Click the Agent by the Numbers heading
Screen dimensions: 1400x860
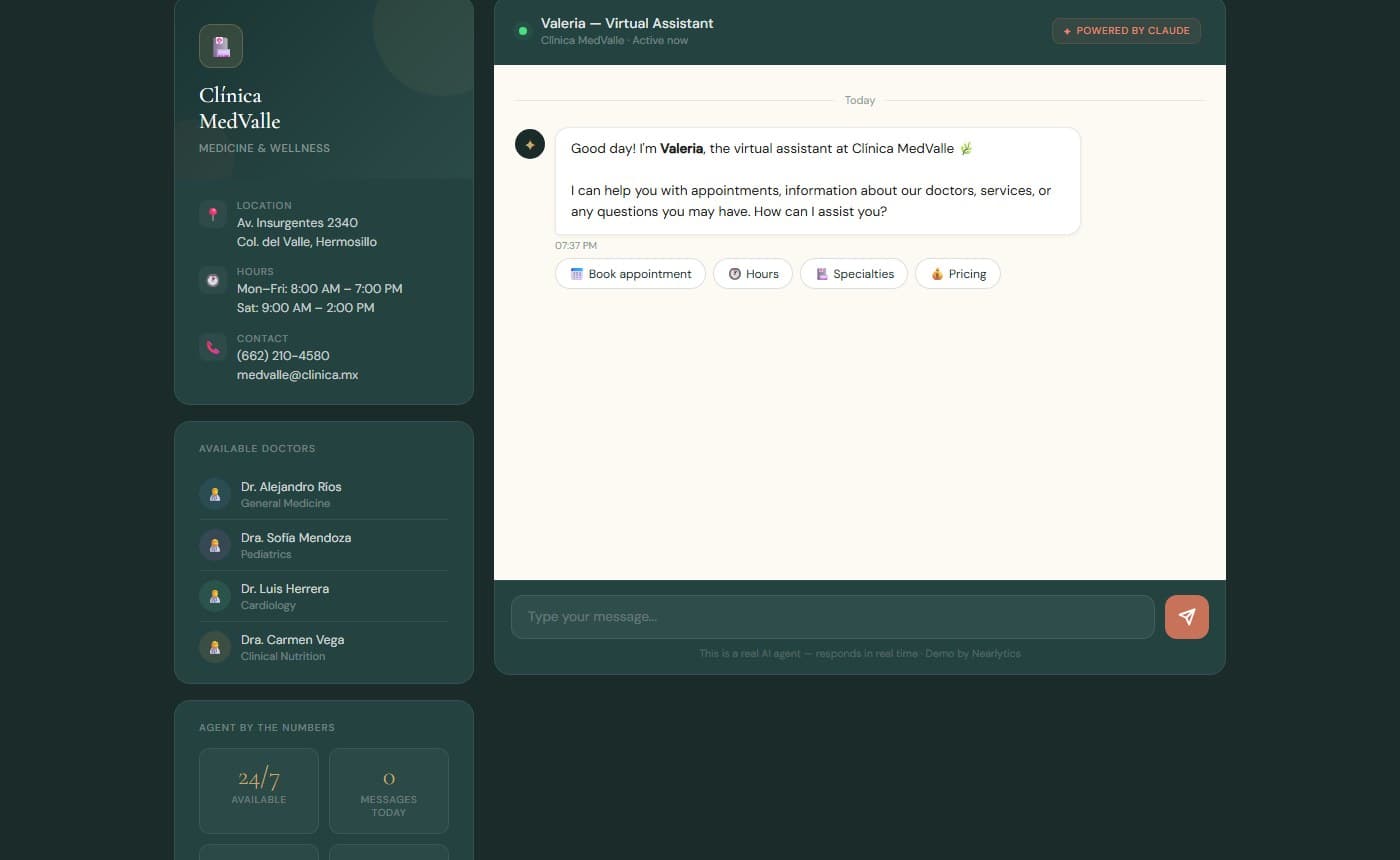click(267, 728)
